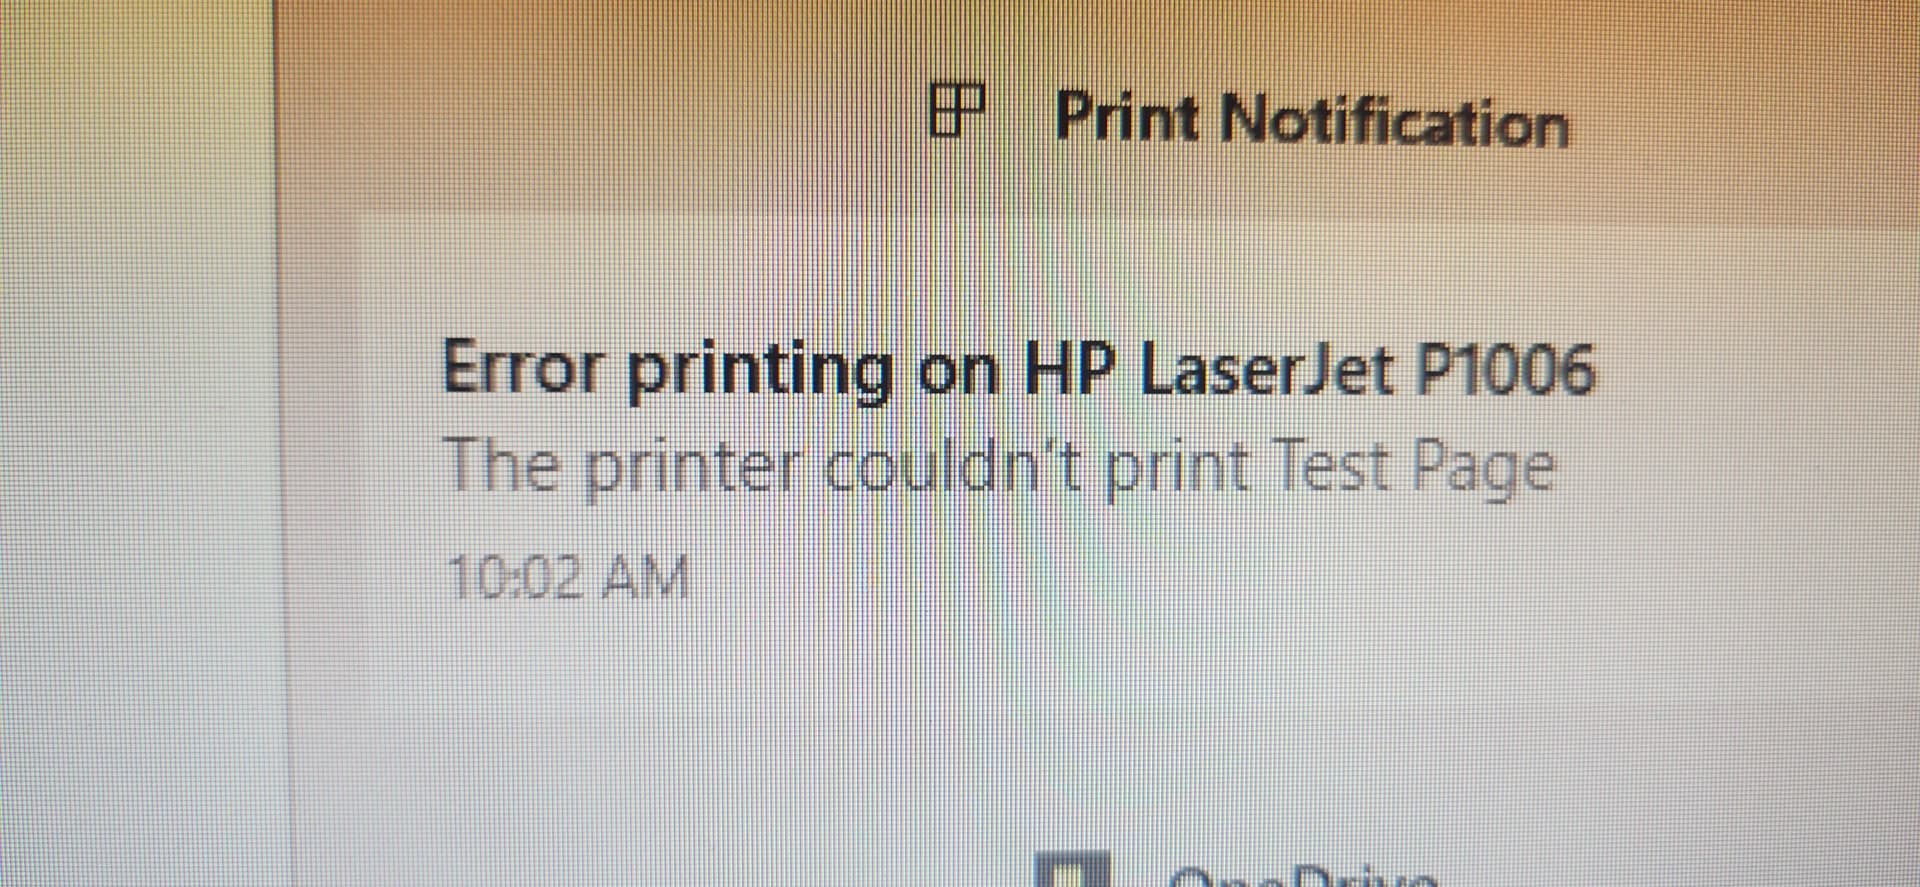This screenshot has width=1920, height=887.
Task: Click 'HP LaserJet P1006' printer name text
Action: click(x=1309, y=368)
